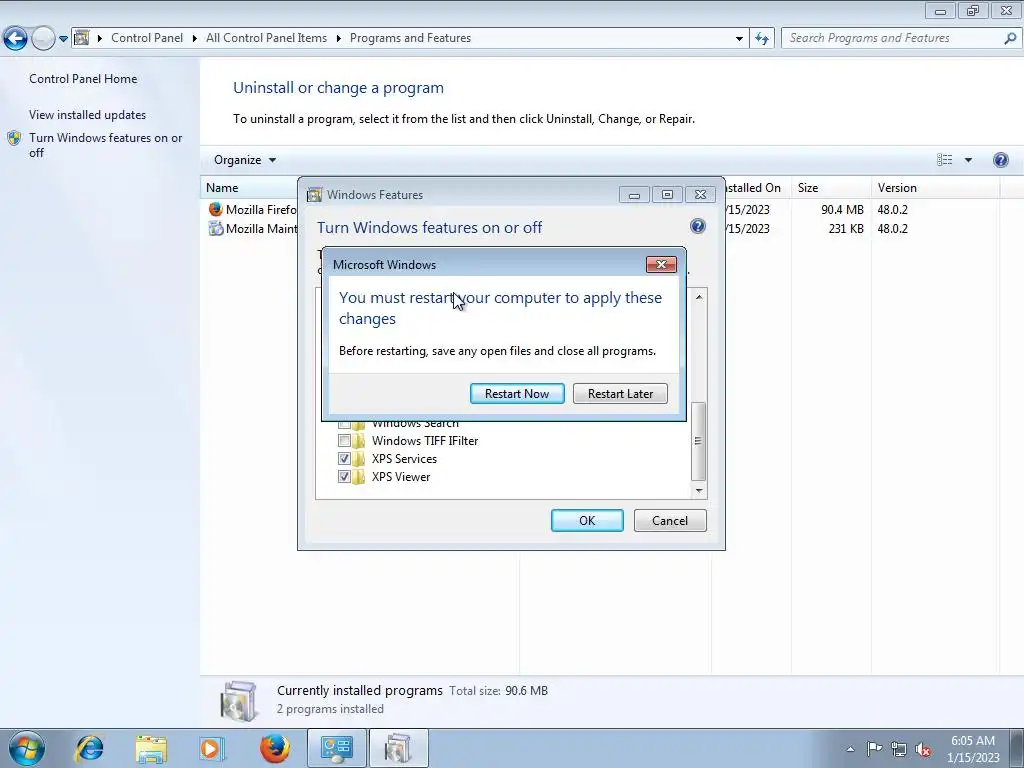Expand the view options dropdown arrow
The image size is (1024, 768).
[x=968, y=160]
